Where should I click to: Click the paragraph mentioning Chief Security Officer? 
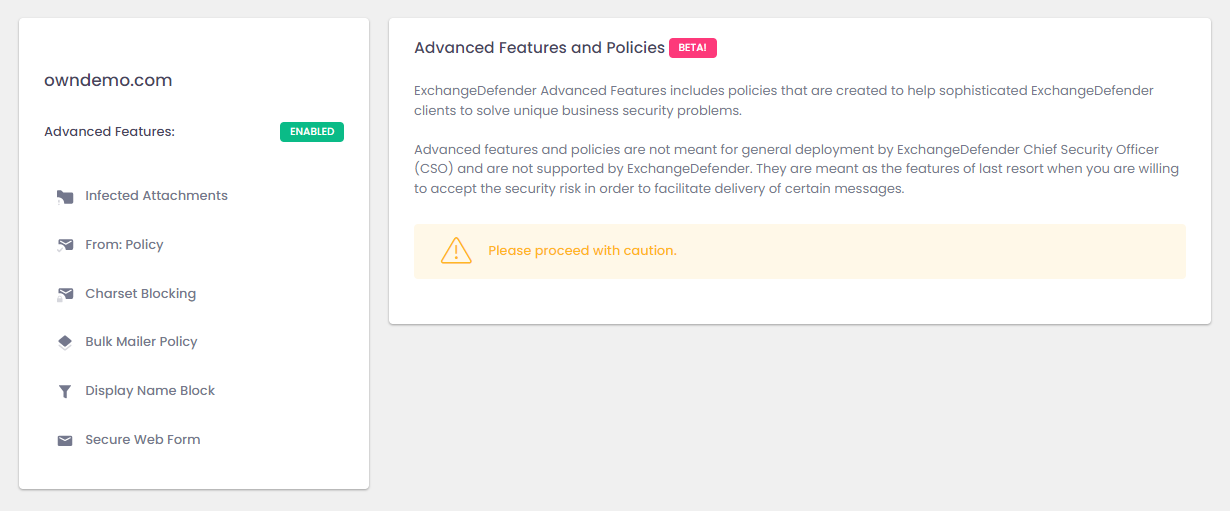click(796, 169)
